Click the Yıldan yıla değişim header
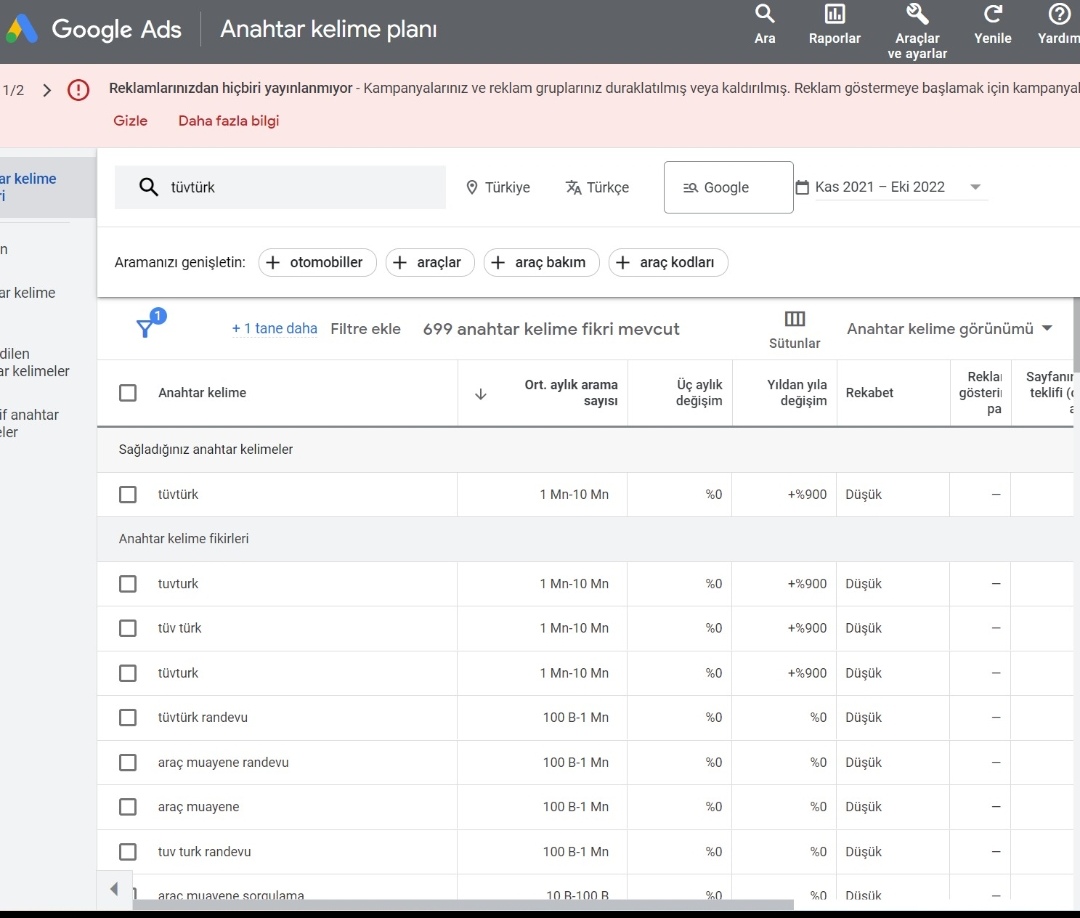The height and width of the screenshot is (918, 1080). tap(797, 393)
